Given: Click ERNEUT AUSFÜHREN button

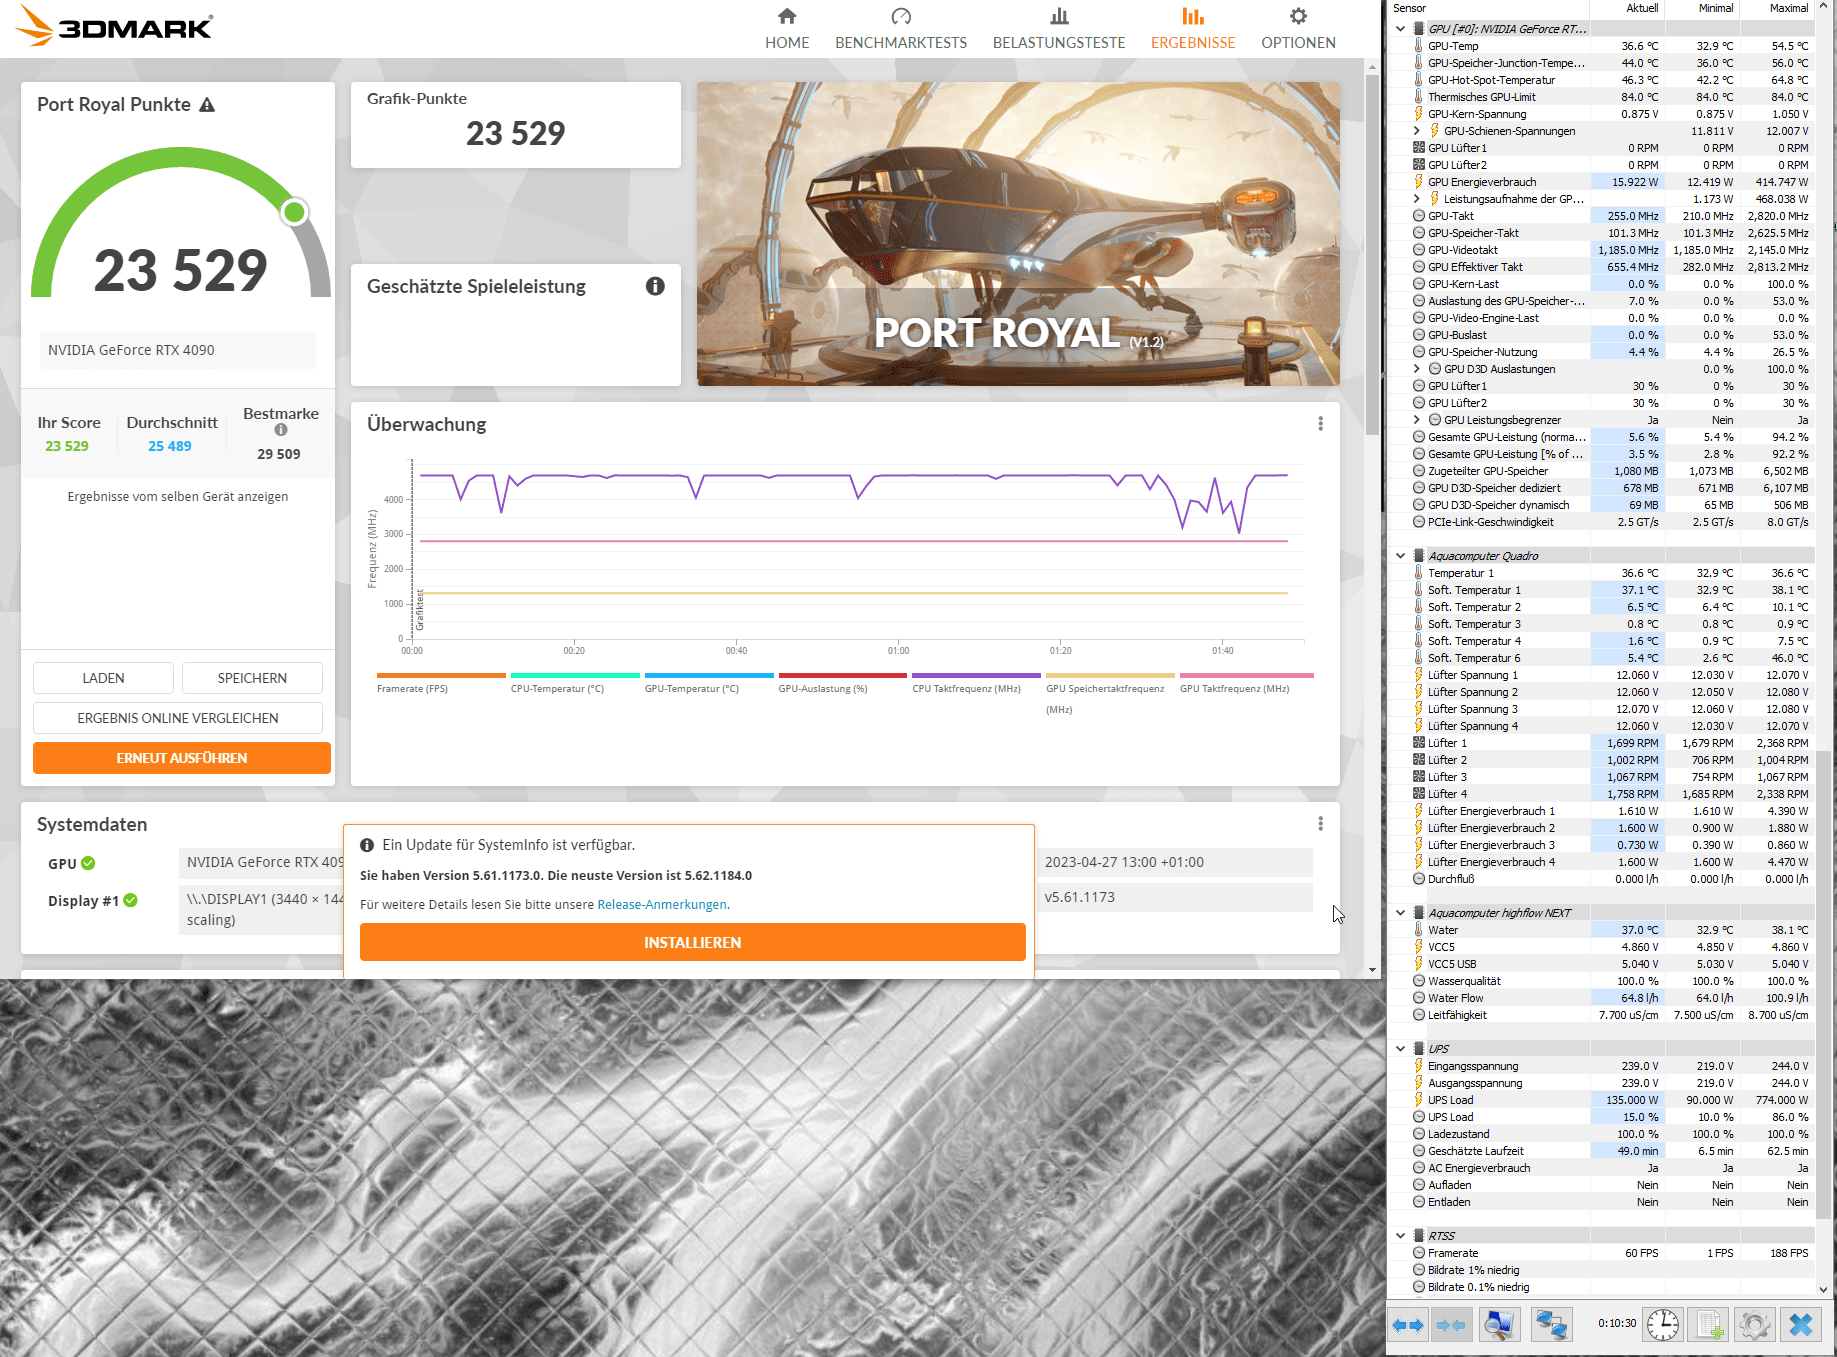Looking at the screenshot, I should pos(182,758).
